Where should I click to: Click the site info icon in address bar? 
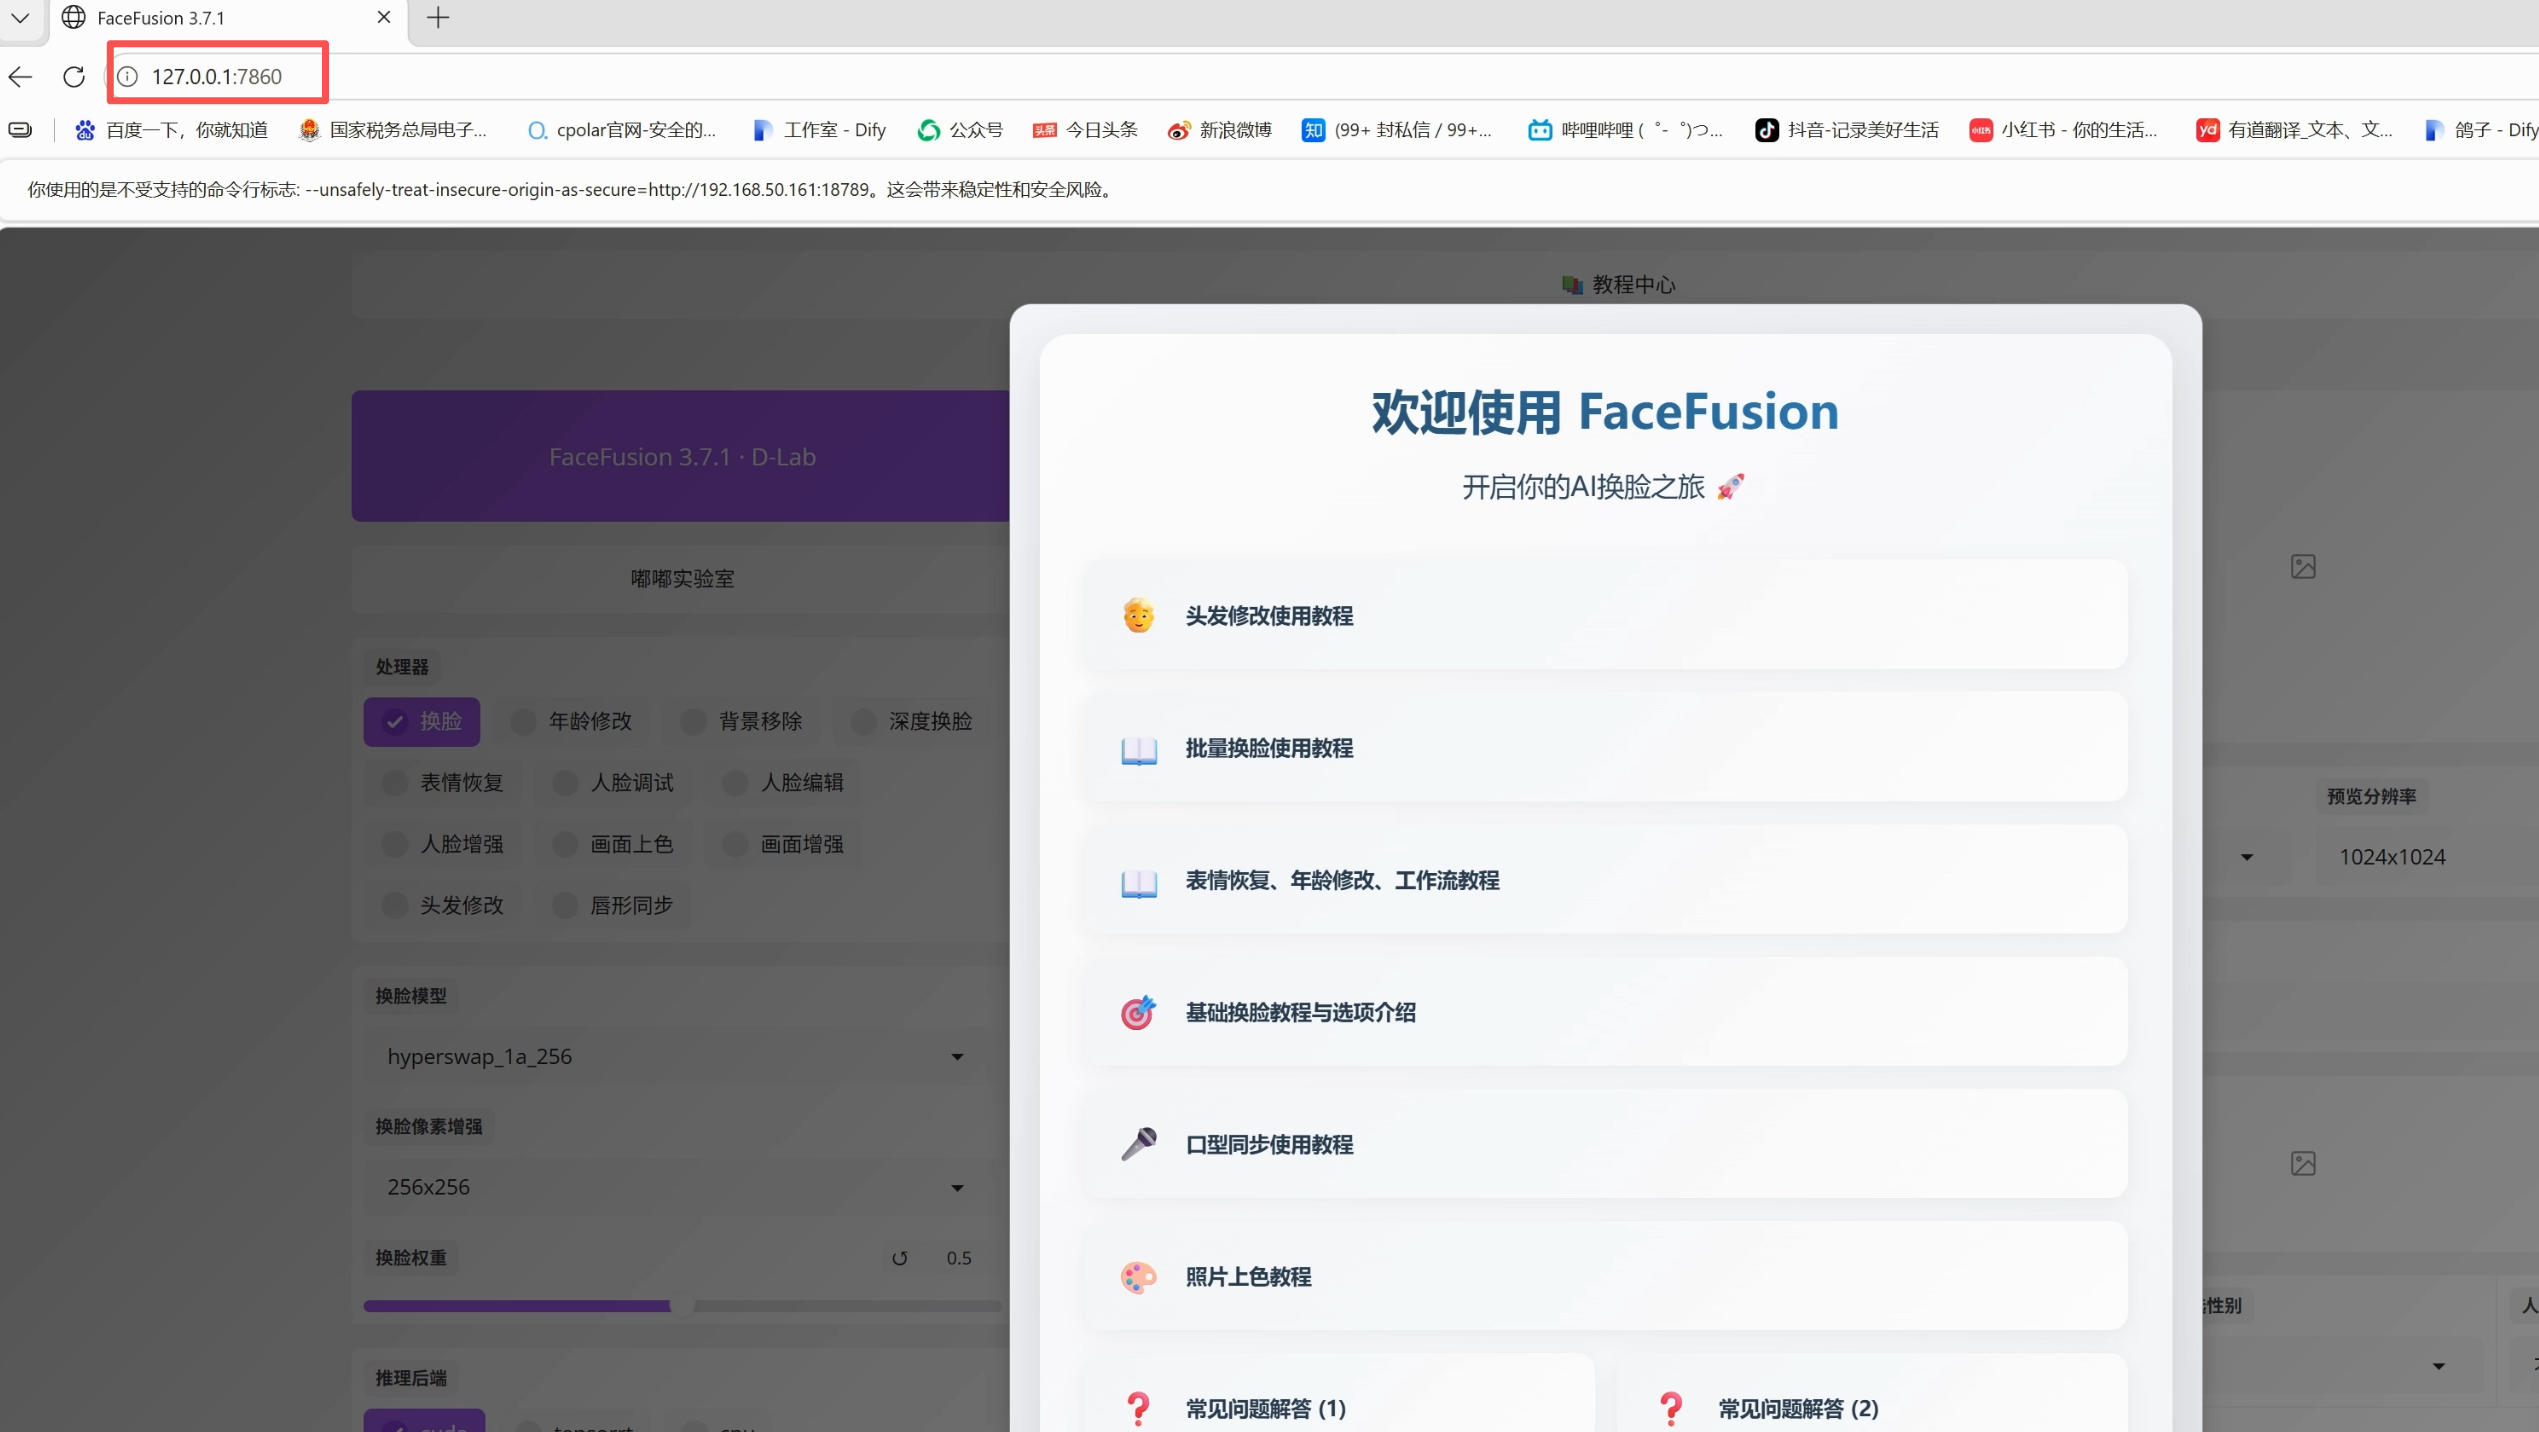coord(128,77)
